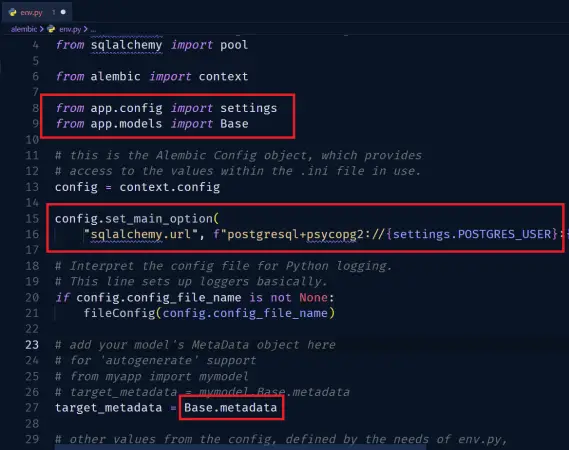Select the env.py editor tab
The width and height of the screenshot is (569, 450).
[x=37, y=12]
